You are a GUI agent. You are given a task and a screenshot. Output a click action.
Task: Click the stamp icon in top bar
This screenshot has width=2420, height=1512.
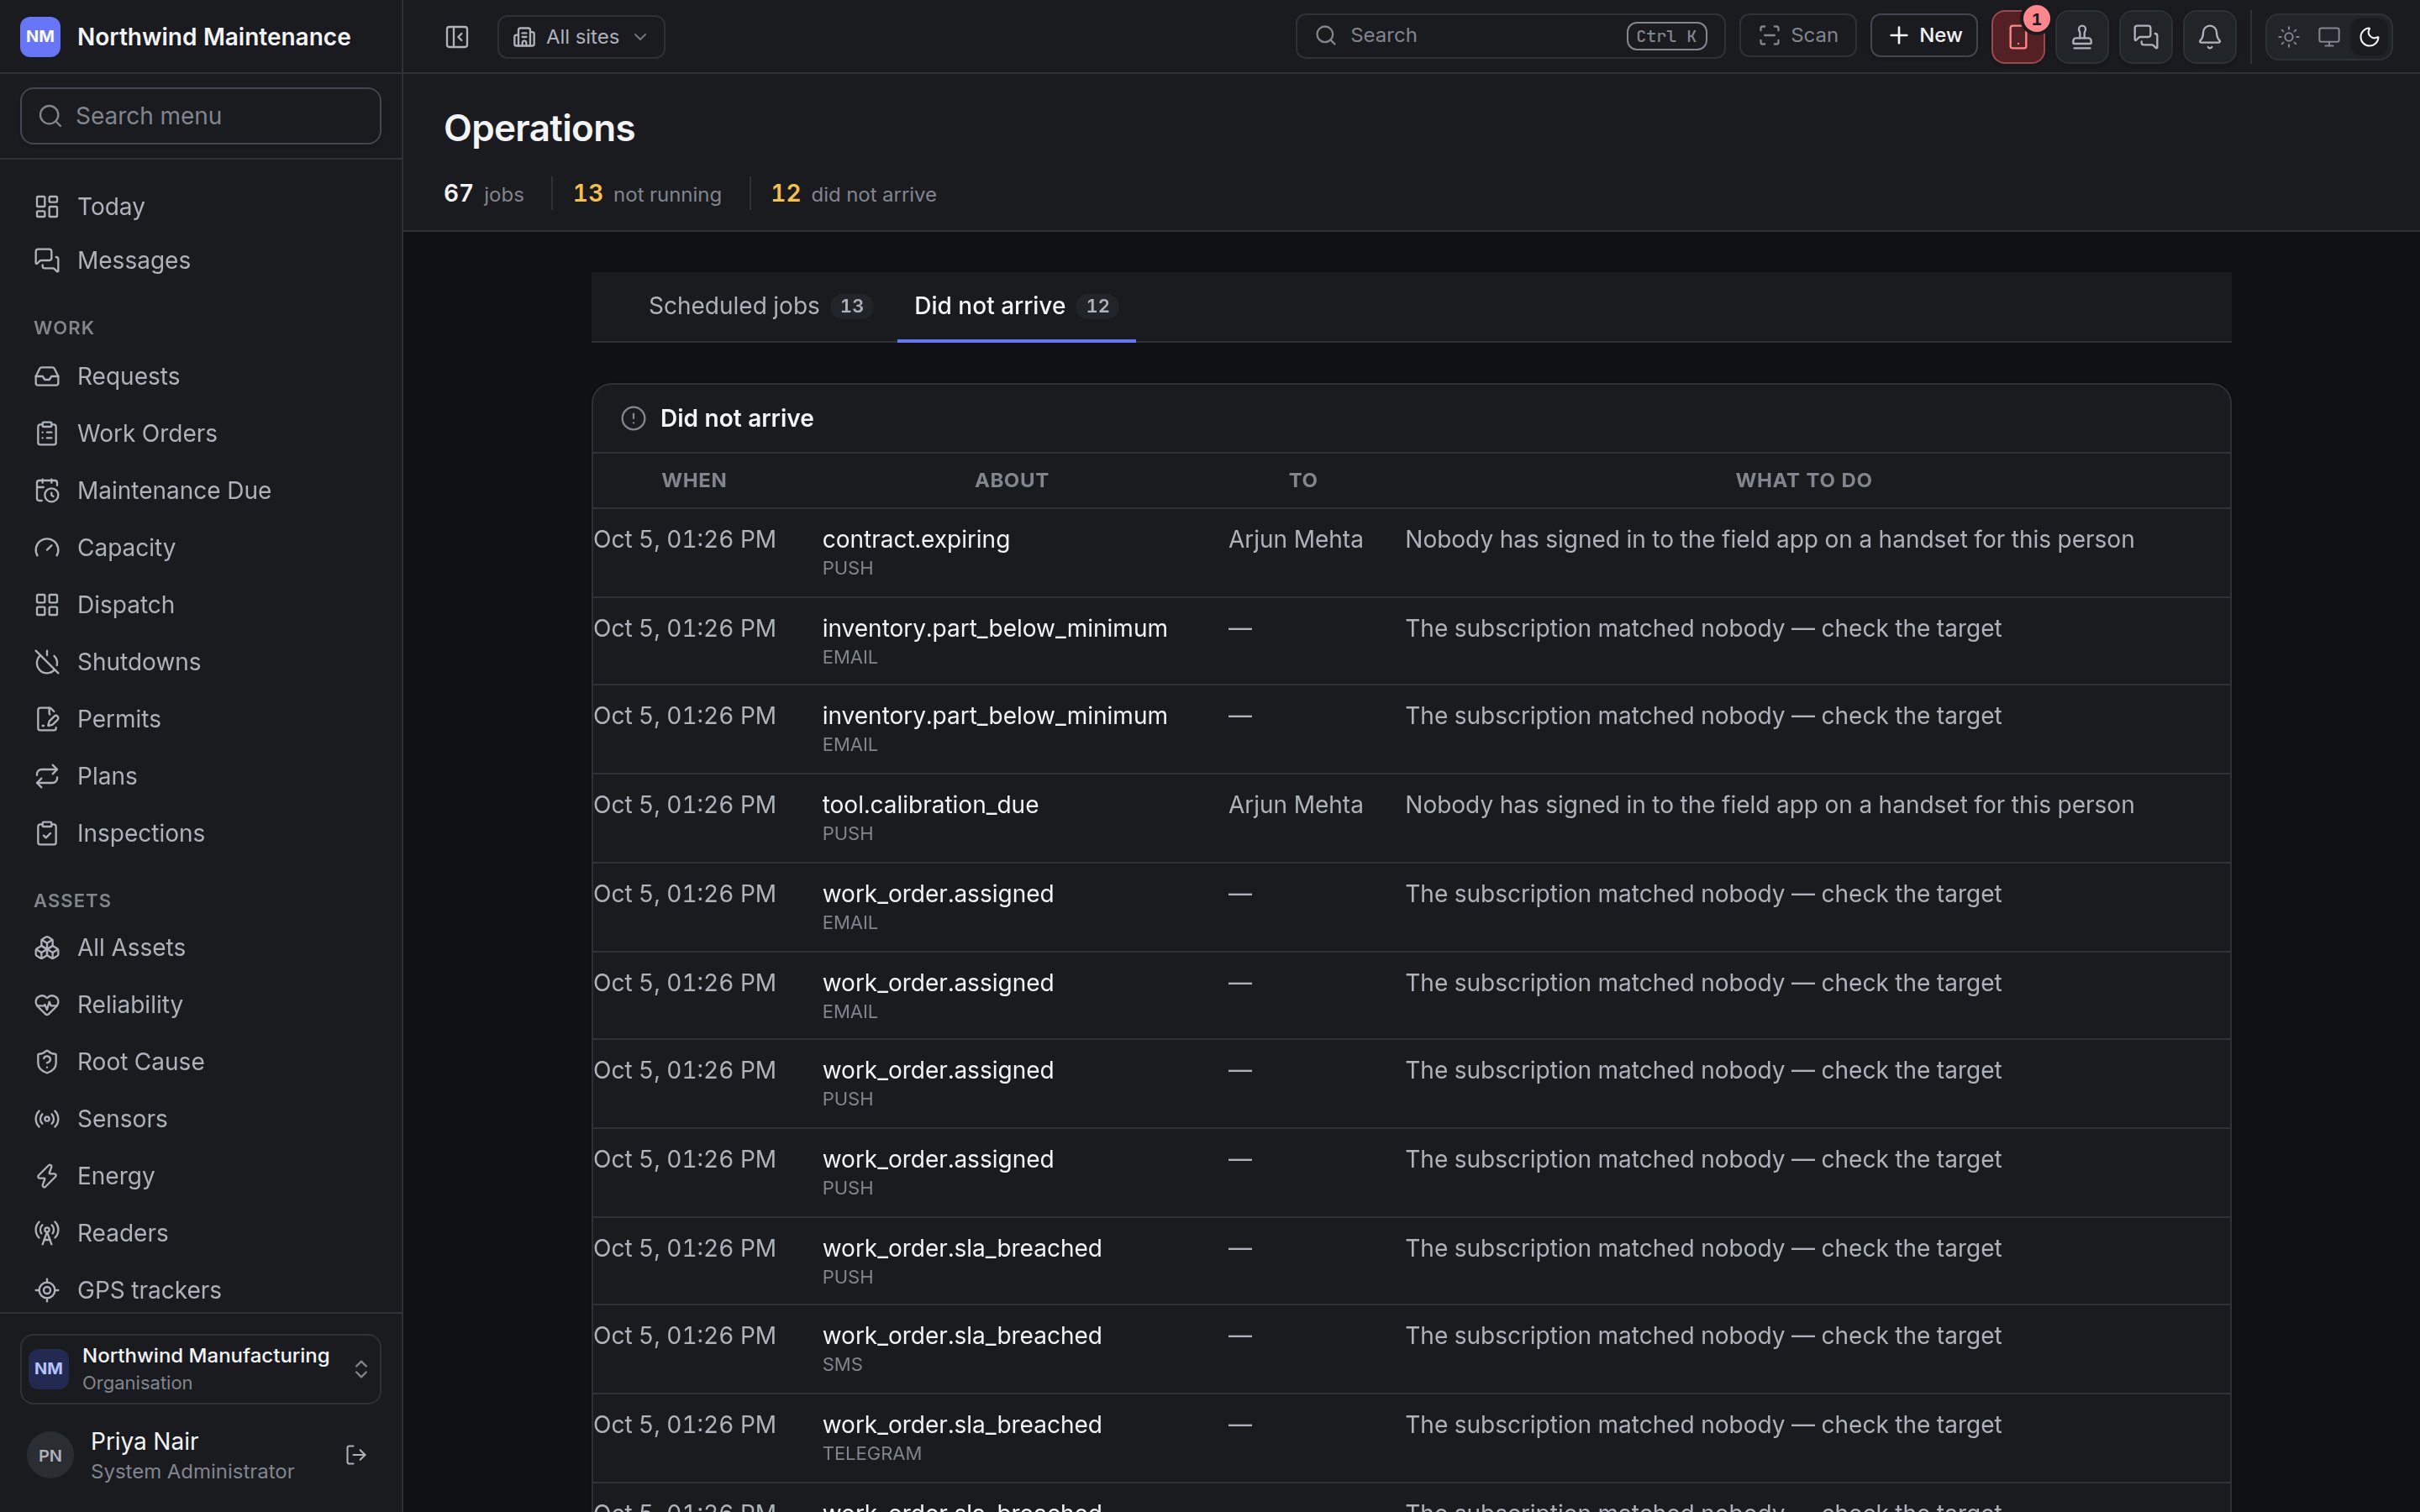click(2082, 37)
